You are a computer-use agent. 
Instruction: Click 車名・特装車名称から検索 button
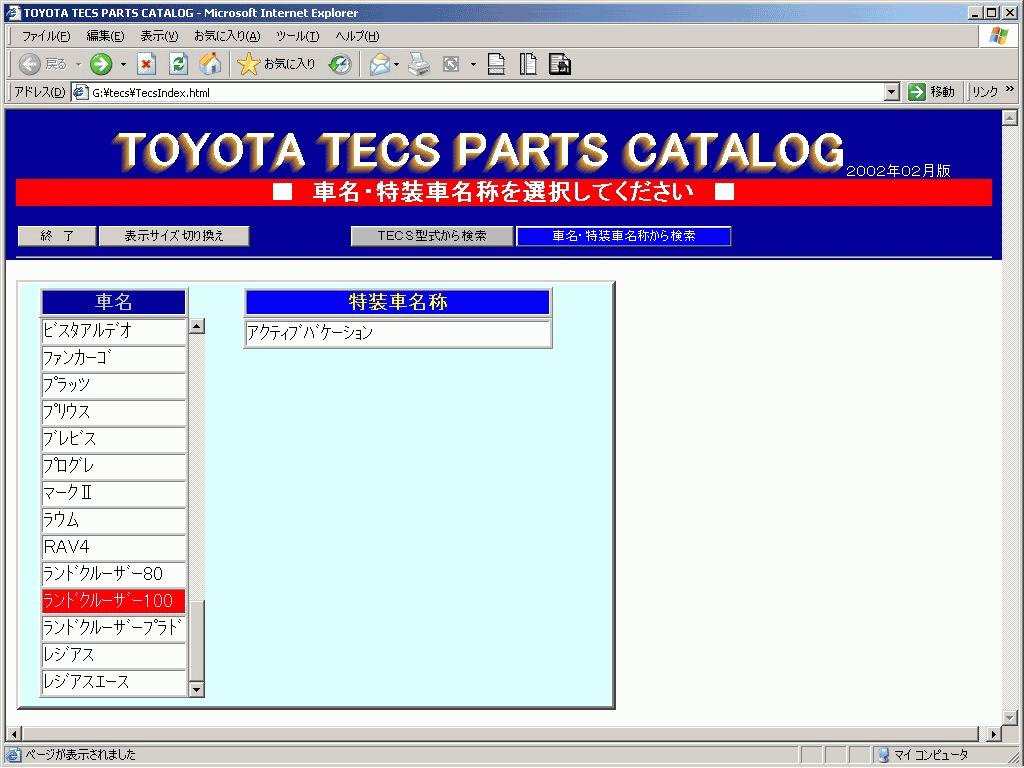click(x=624, y=236)
